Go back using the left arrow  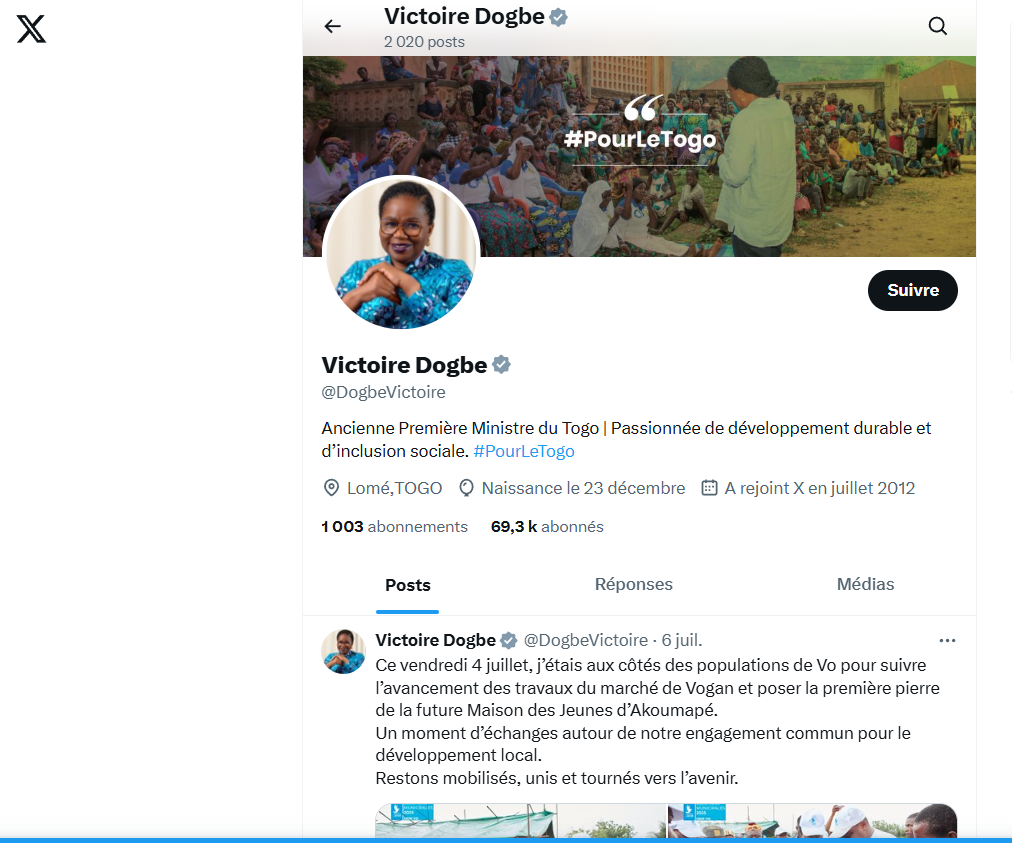coord(332,26)
